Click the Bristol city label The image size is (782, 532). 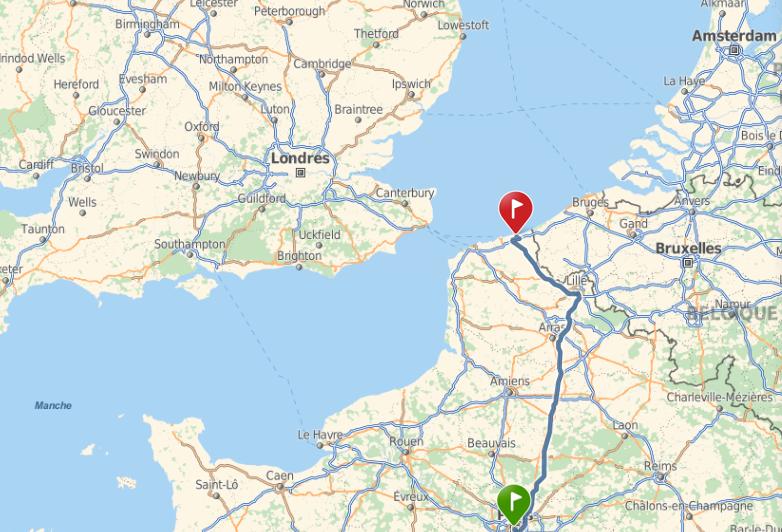(87, 168)
